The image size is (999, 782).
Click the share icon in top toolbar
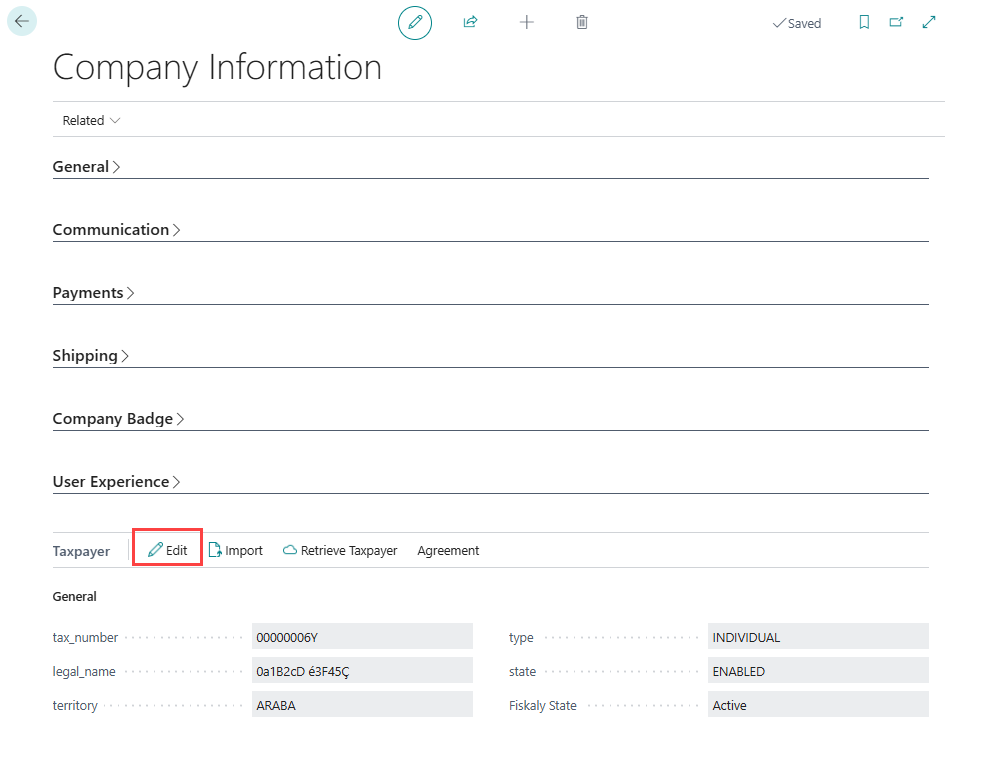[x=470, y=22]
